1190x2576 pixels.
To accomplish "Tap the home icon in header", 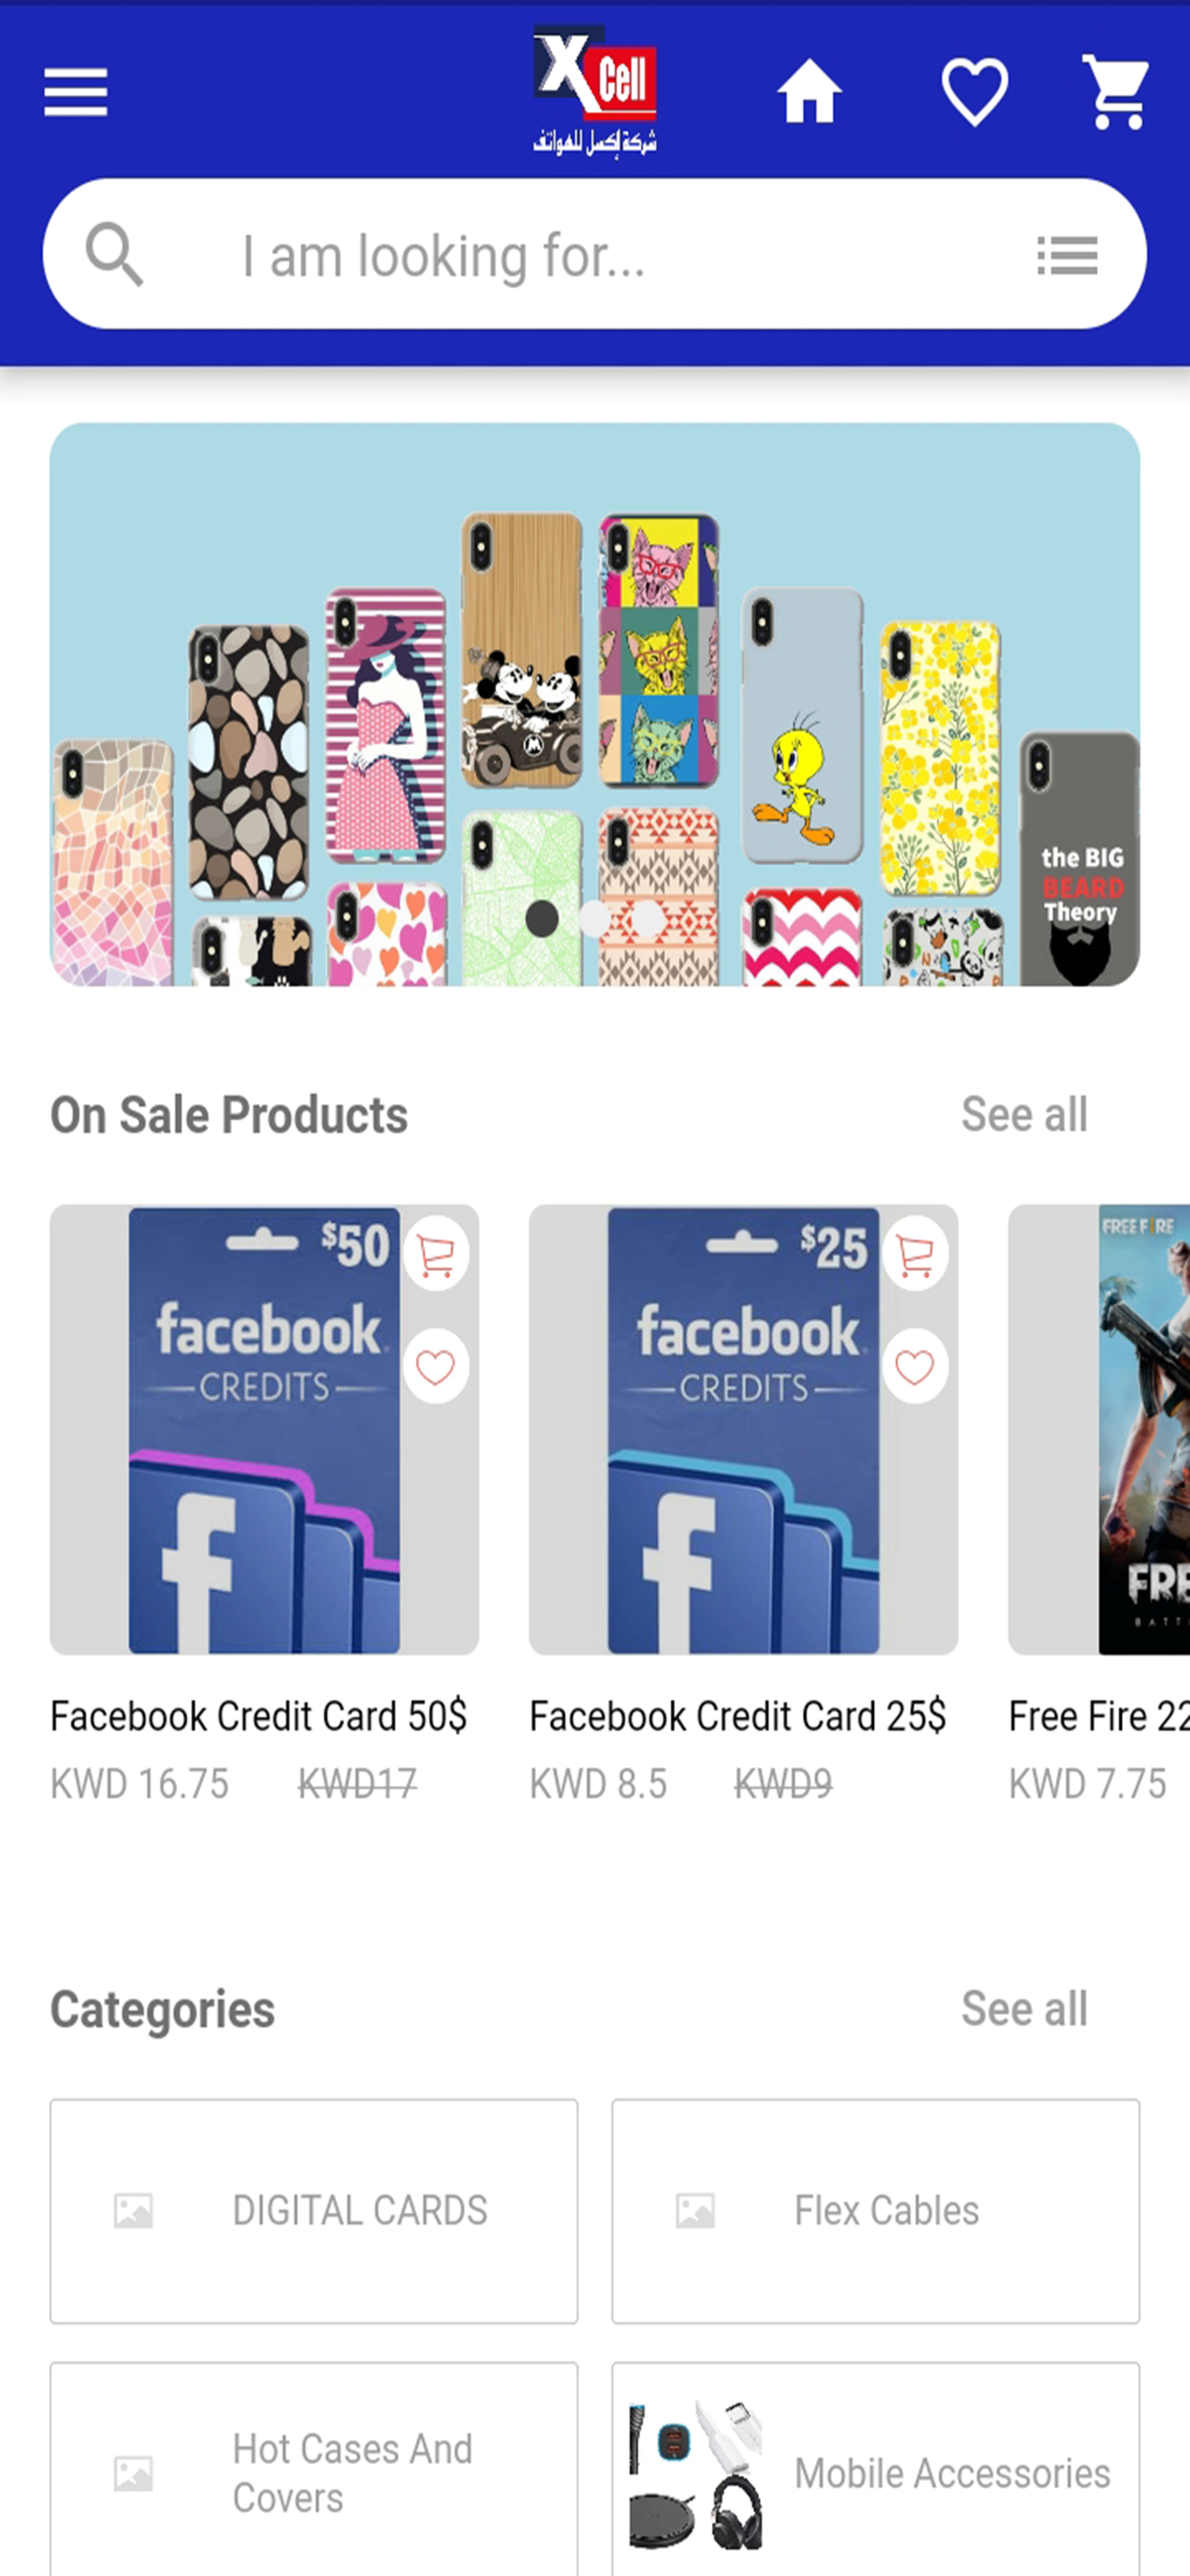I will click(x=809, y=92).
